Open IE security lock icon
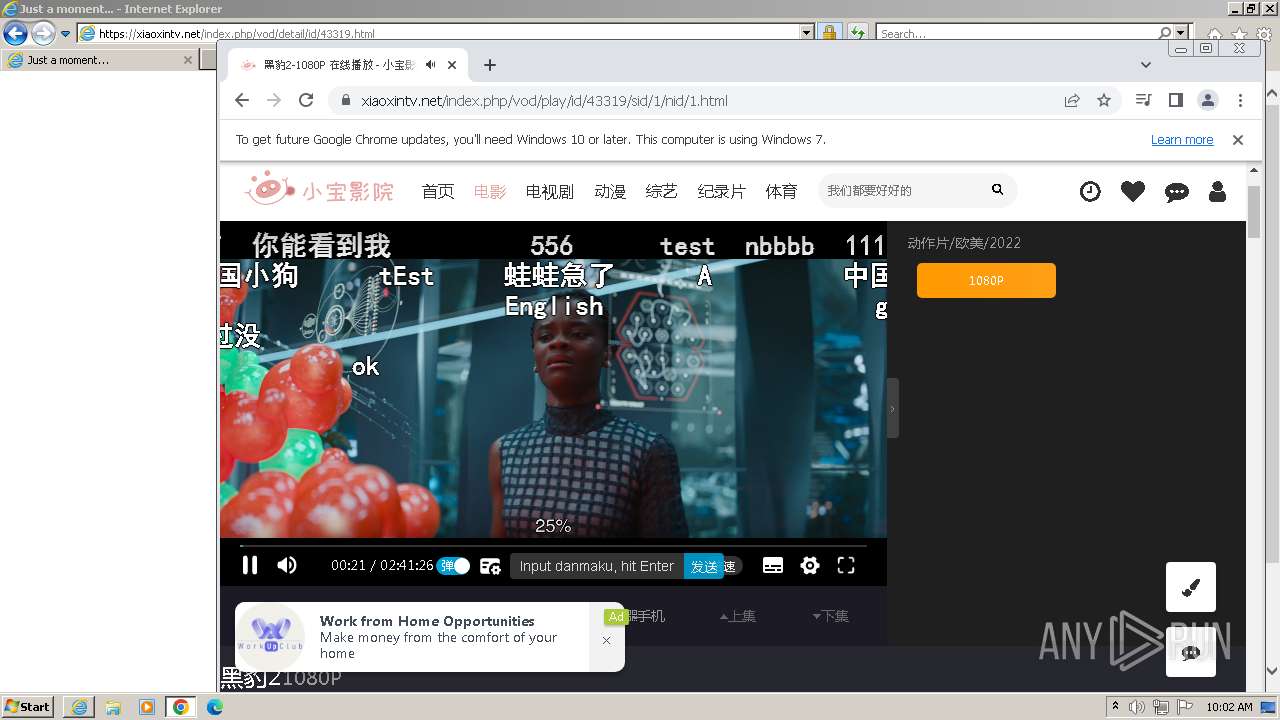 pyautogui.click(x=829, y=33)
